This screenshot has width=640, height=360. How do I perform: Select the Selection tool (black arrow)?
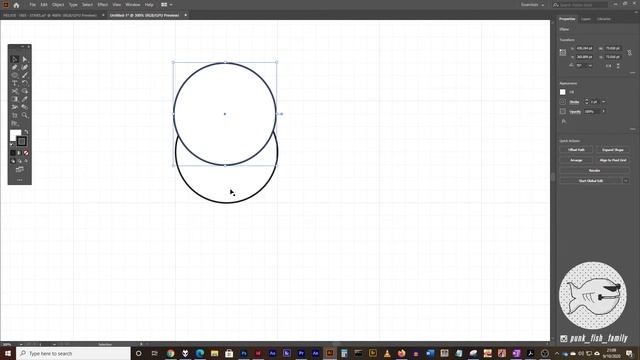(14, 60)
